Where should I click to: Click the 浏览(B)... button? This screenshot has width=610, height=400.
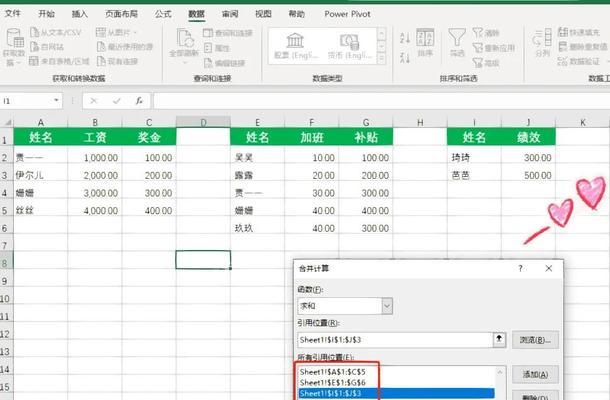535,340
